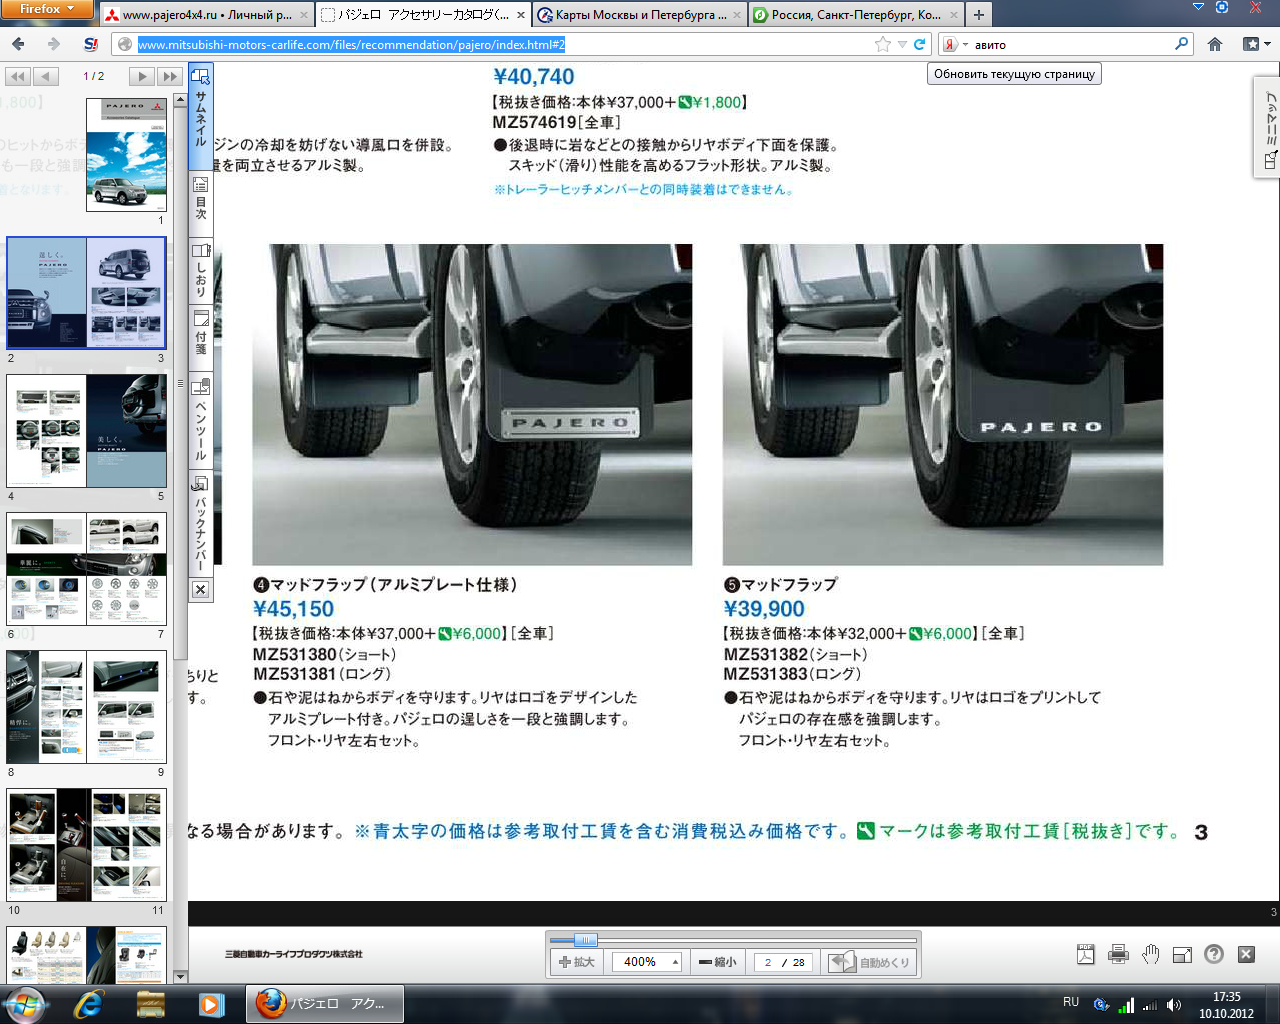1280x1024 pixels.
Task: Click the printer icon in viewer toolbar
Action: click(1118, 954)
